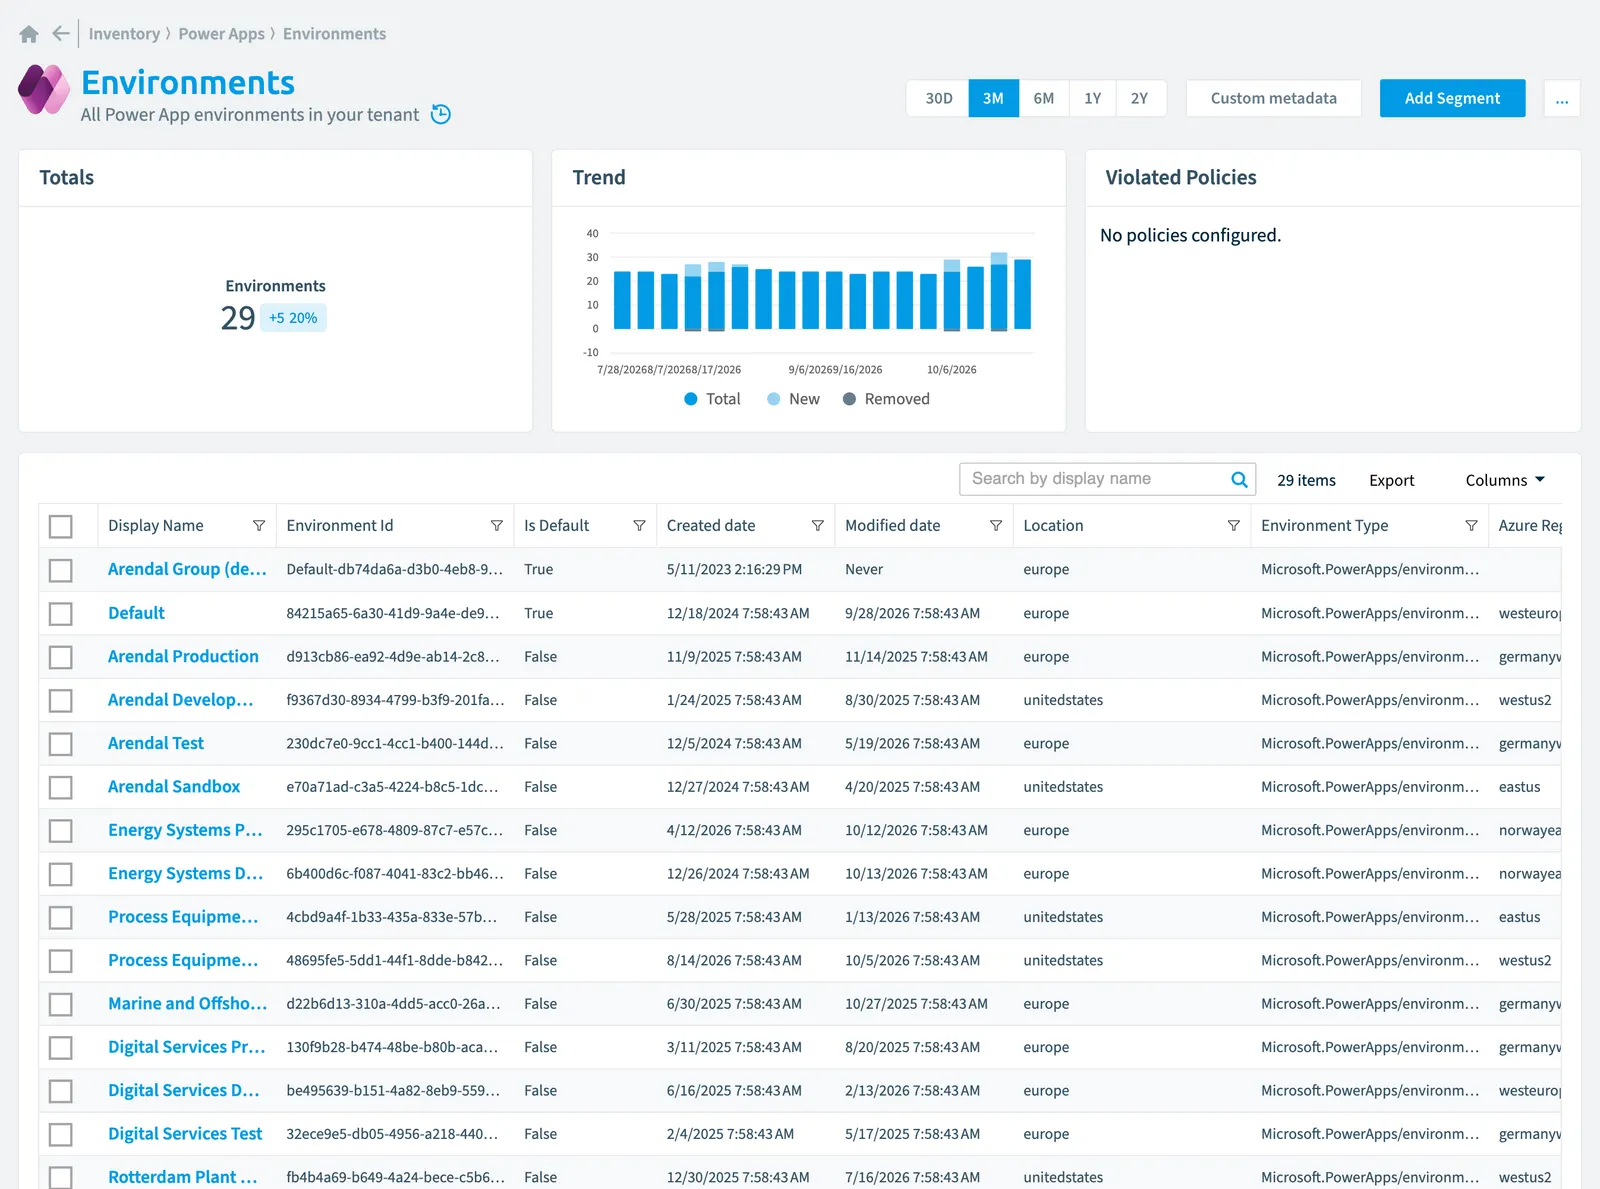Select the Default environment row checkbox

61,613
